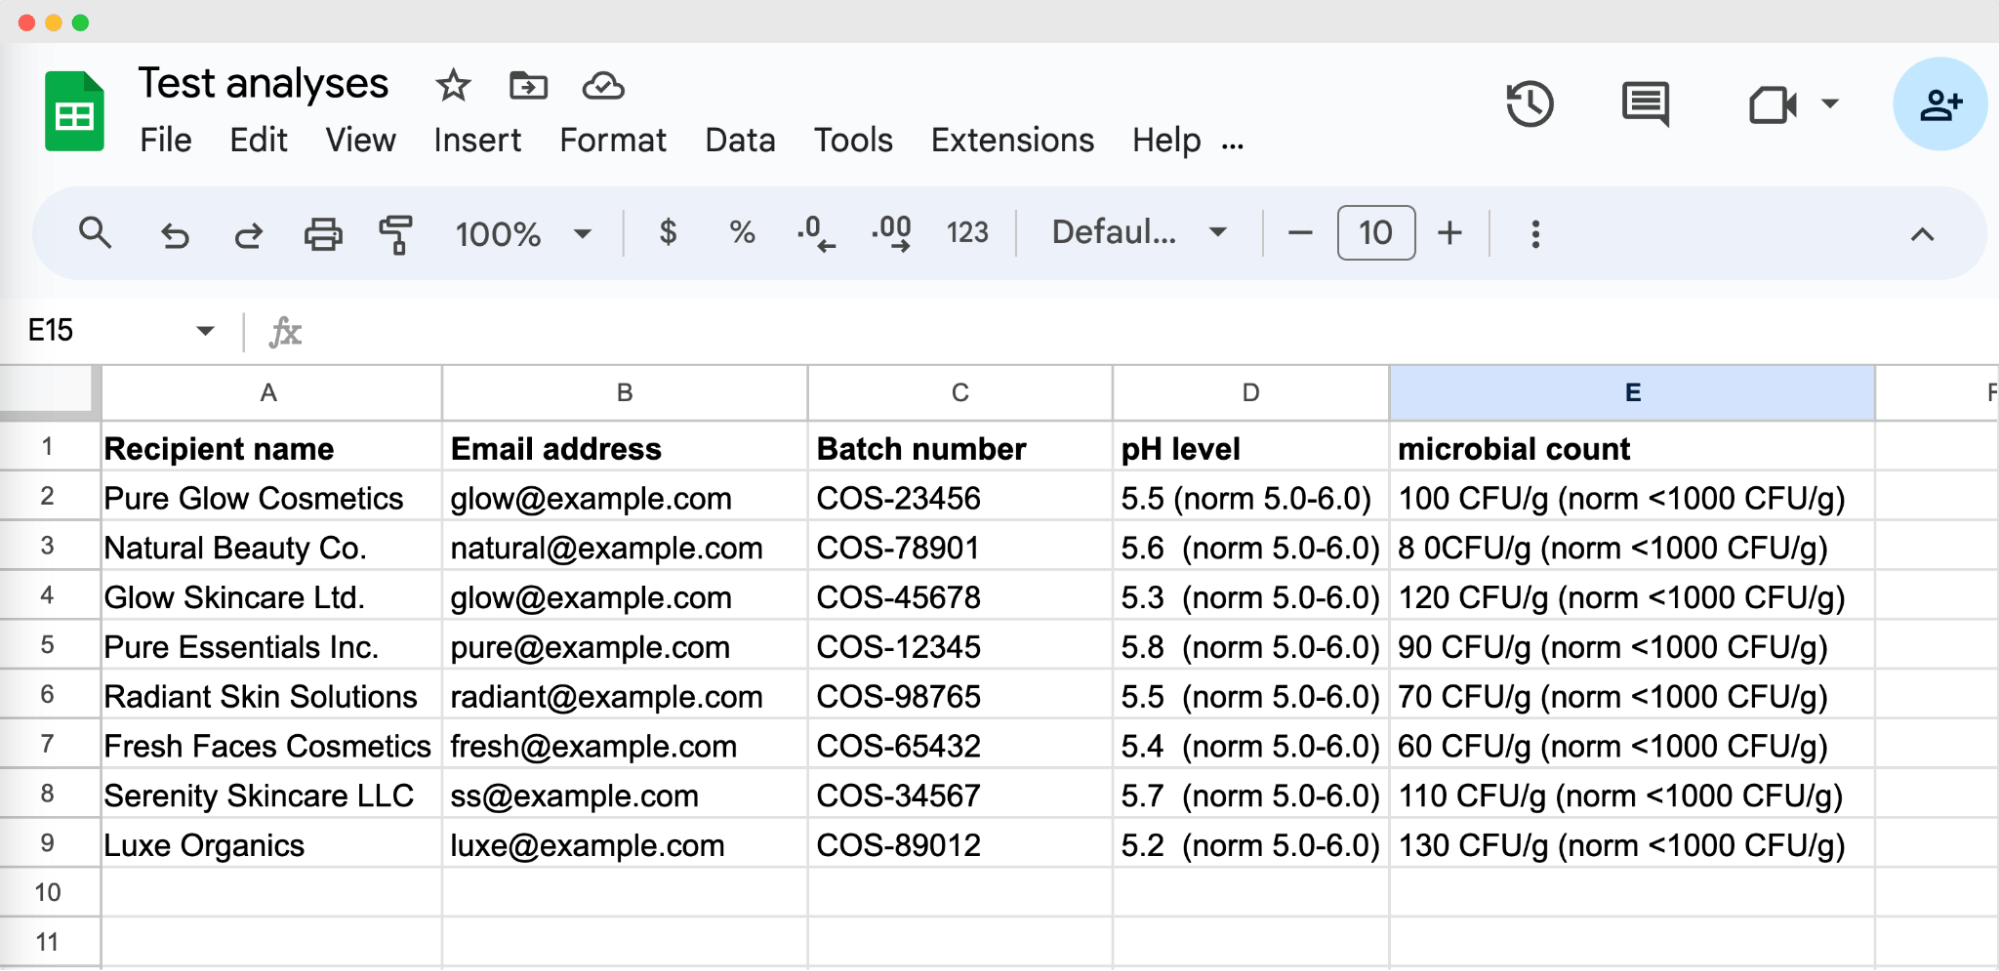The image size is (1999, 971).
Task: Open more number formats 123
Action: point(967,233)
